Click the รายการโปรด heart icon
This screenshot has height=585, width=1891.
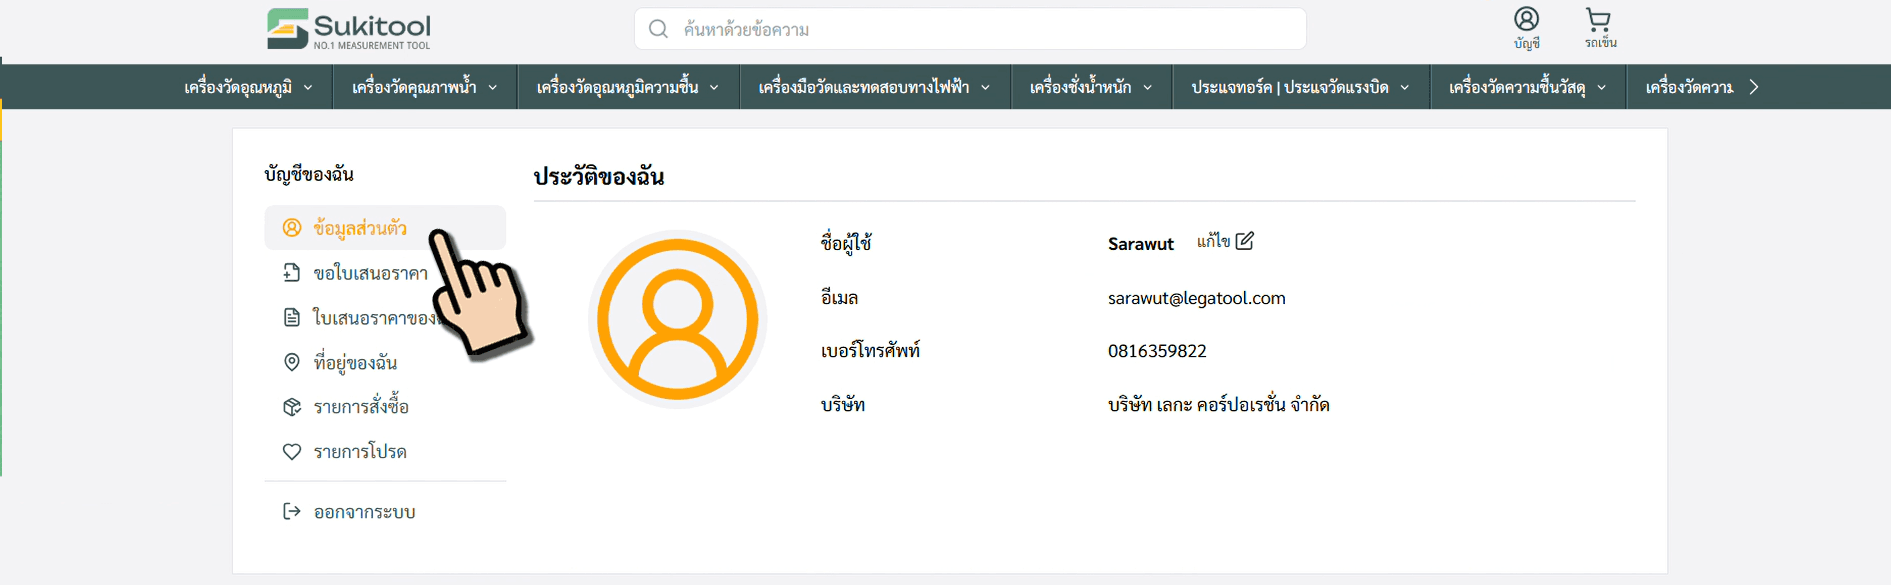[x=292, y=452]
